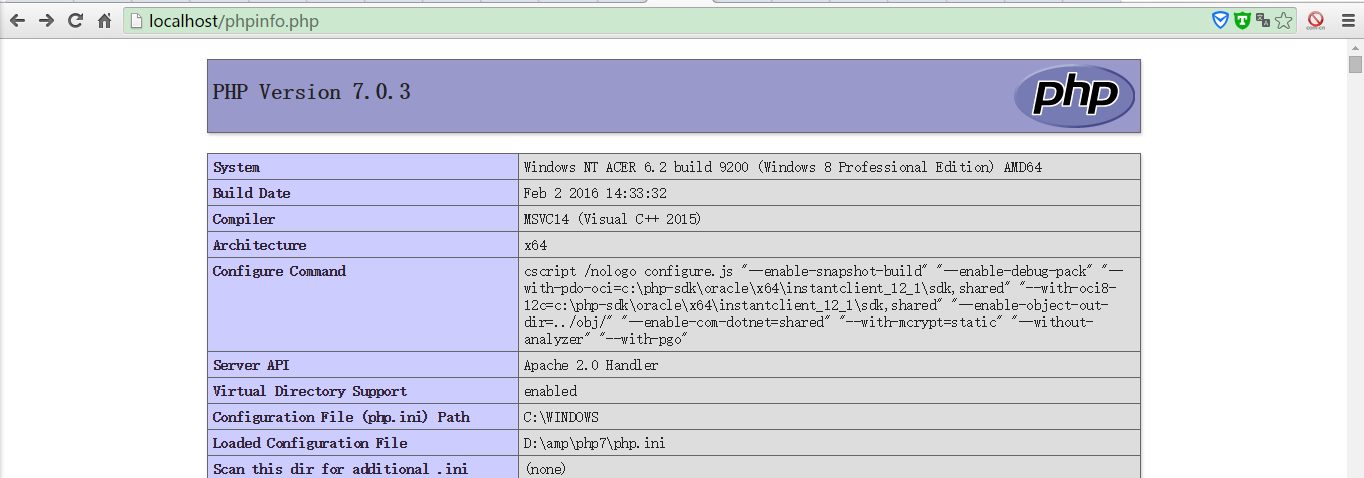Click the 'C:\WINDOWS' path value
This screenshot has height=478, width=1364.
click(561, 417)
